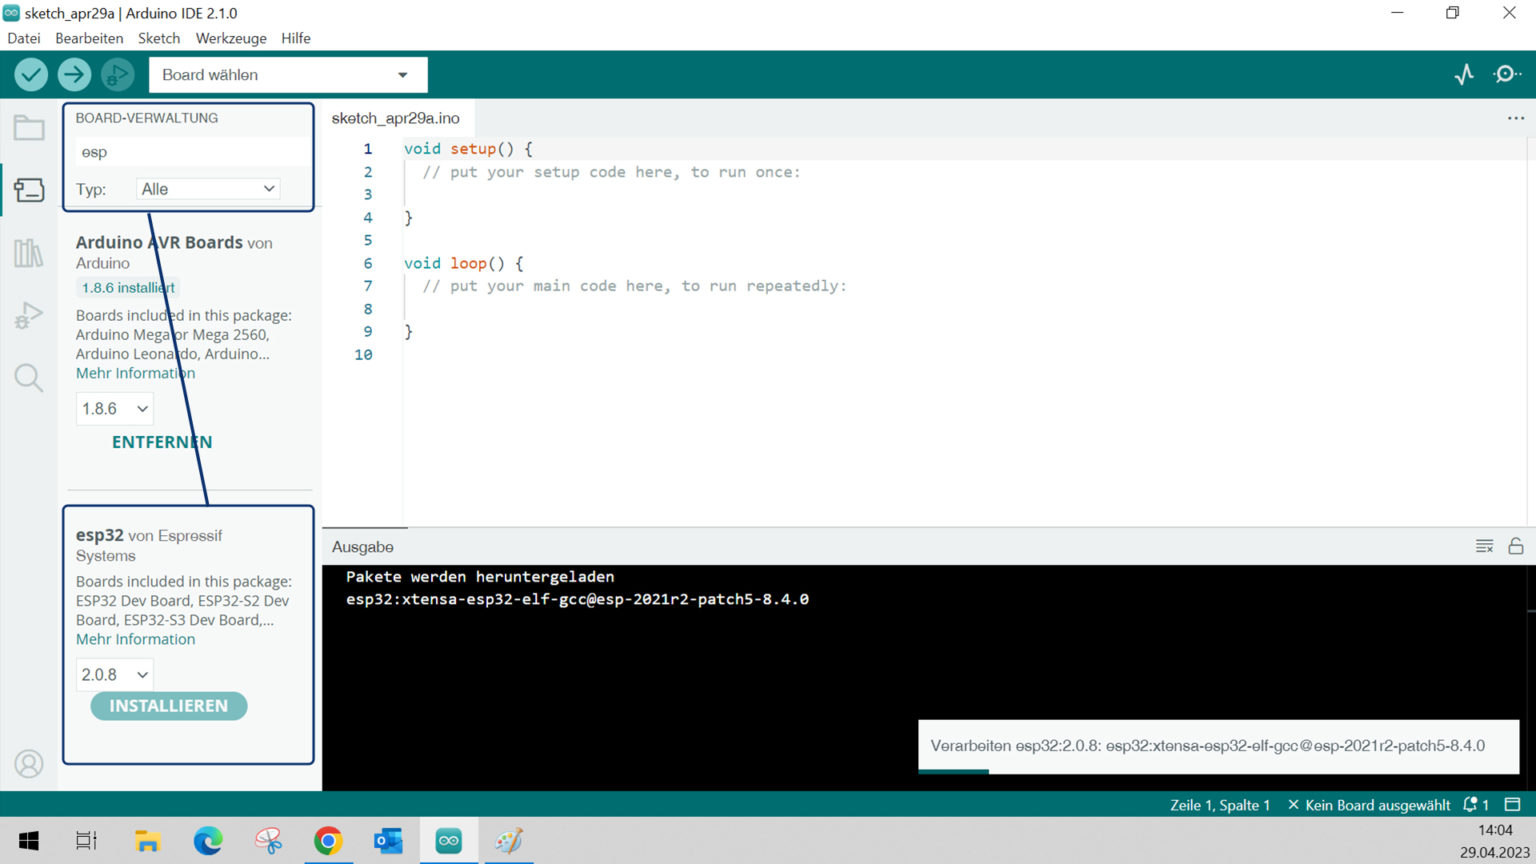Viewport: 1536px width, 864px height.
Task: Click the Upload arrow icon
Action: coord(74,75)
